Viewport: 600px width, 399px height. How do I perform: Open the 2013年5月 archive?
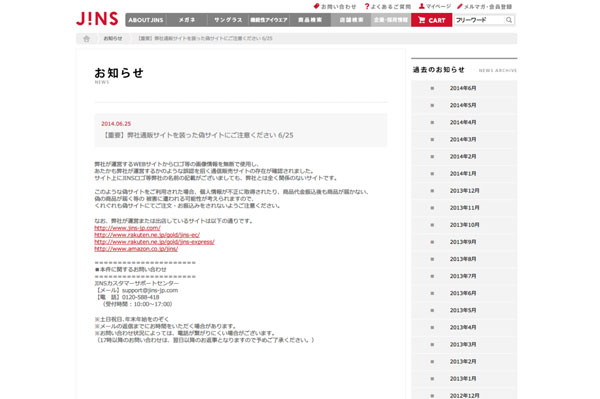(464, 311)
